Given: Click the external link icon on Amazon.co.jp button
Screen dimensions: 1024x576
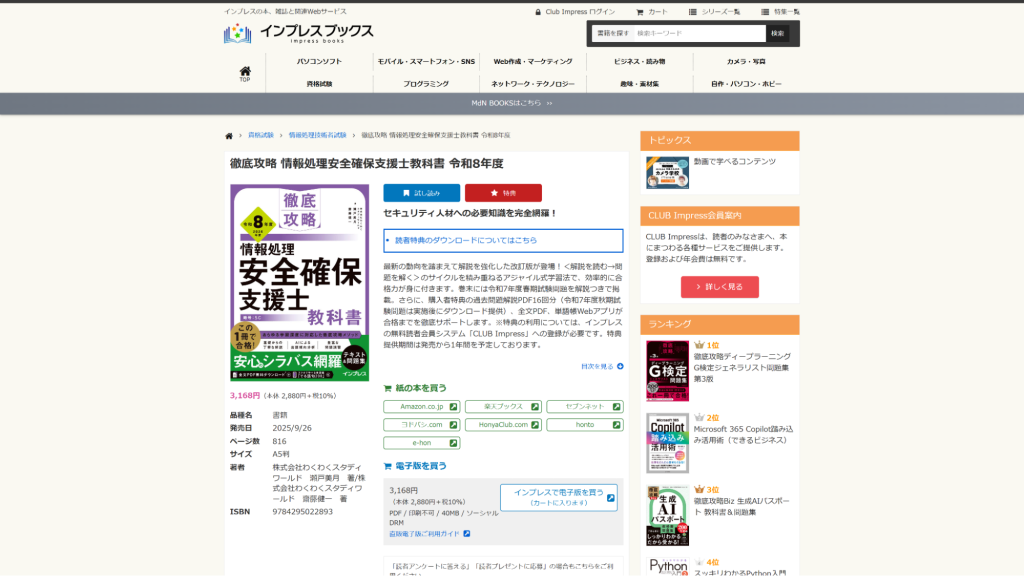Looking at the screenshot, I should click(x=453, y=406).
